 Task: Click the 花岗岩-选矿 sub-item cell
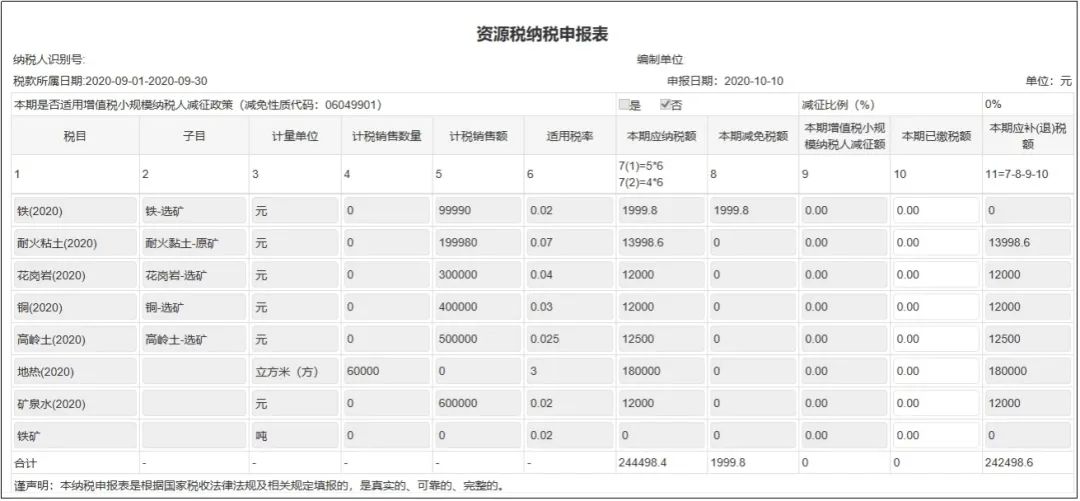[194, 275]
